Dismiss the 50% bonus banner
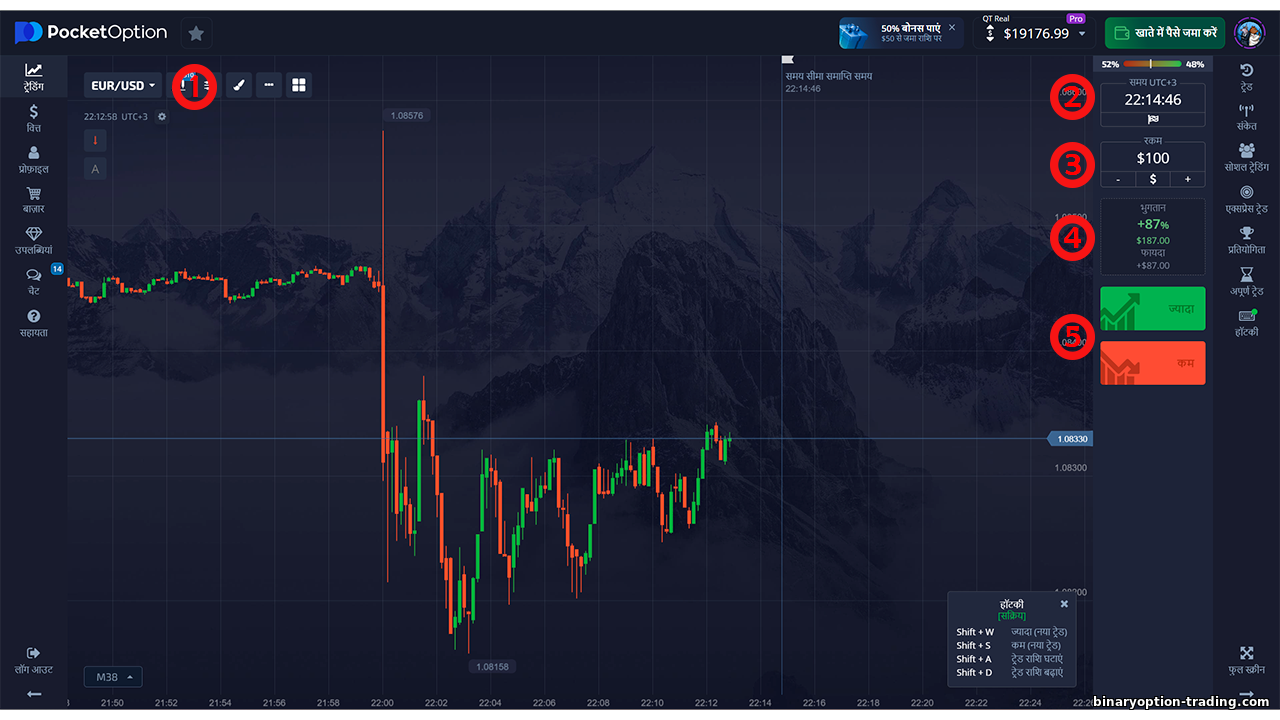Image resolution: width=1280 pixels, height=720 pixels. (x=952, y=27)
